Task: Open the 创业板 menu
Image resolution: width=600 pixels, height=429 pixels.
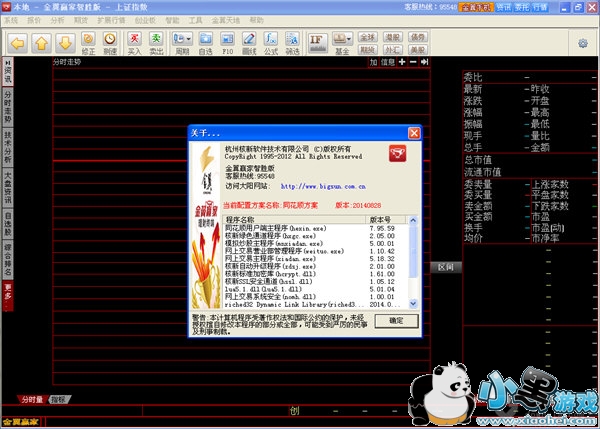Action: click(145, 20)
